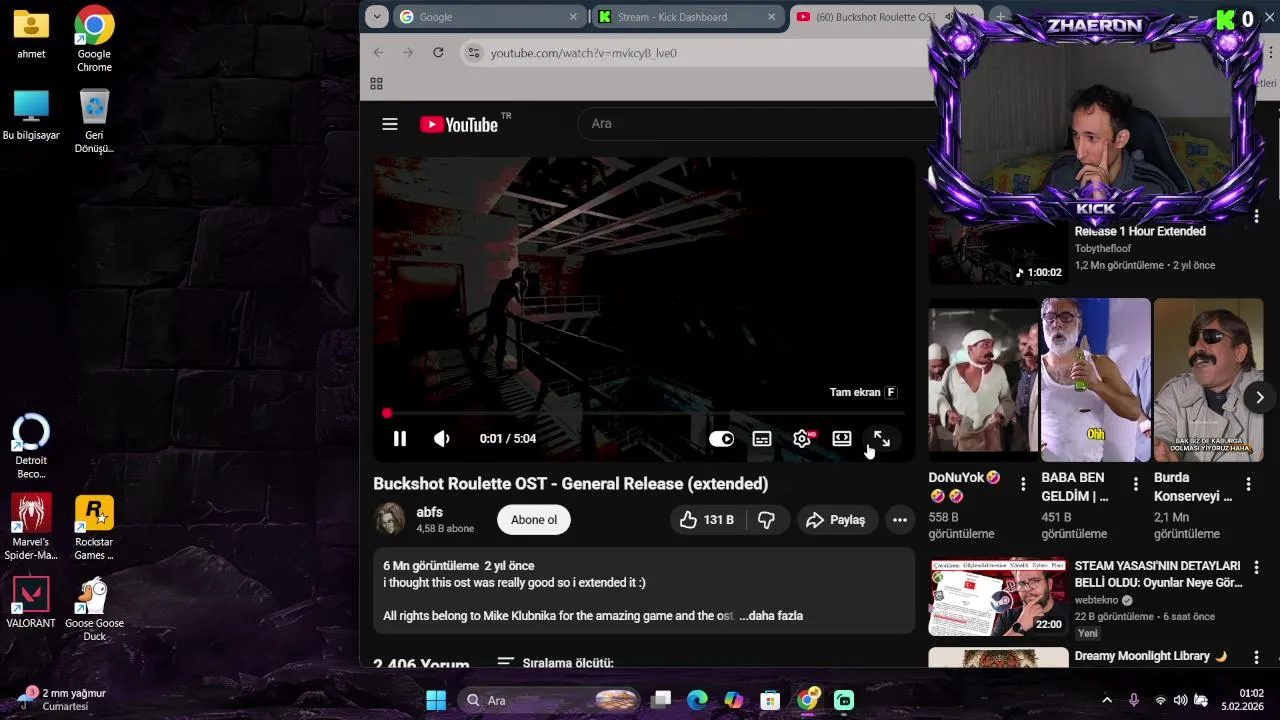Mute the video with the player volume icon
Image resolution: width=1280 pixels, height=720 pixels.
coord(442,439)
